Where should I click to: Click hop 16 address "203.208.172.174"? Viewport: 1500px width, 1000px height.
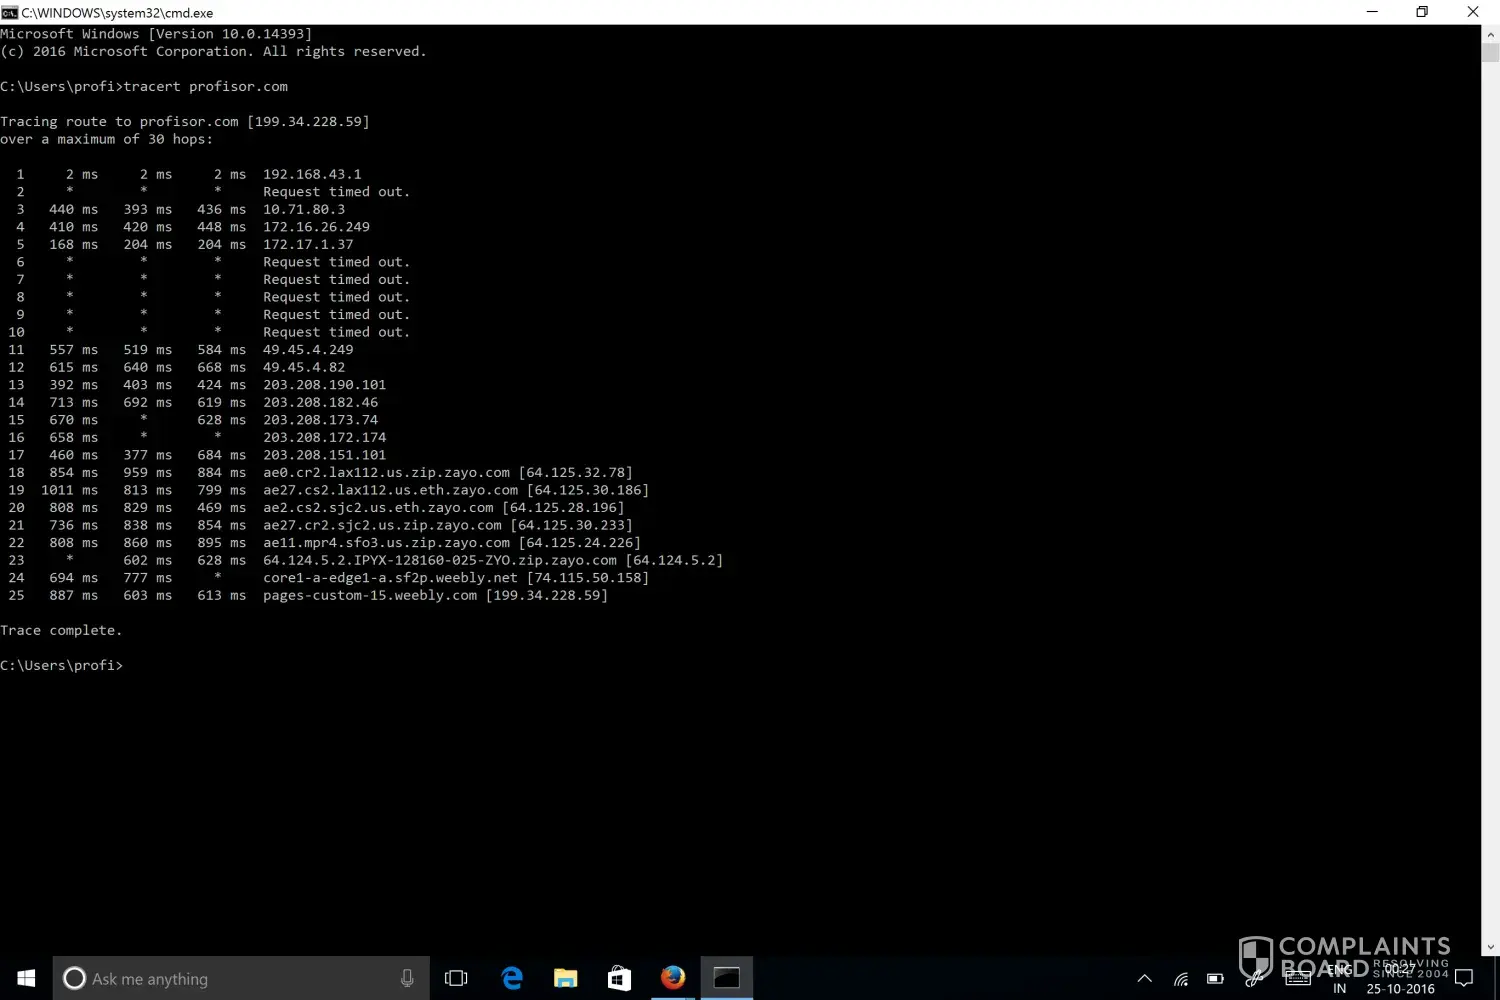coord(324,437)
